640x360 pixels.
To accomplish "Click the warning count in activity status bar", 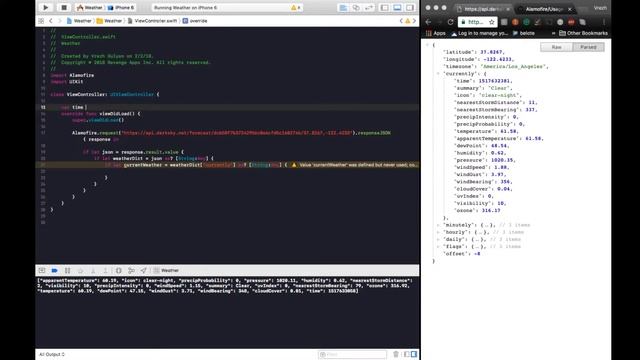I will pyautogui.click(x=296, y=7).
